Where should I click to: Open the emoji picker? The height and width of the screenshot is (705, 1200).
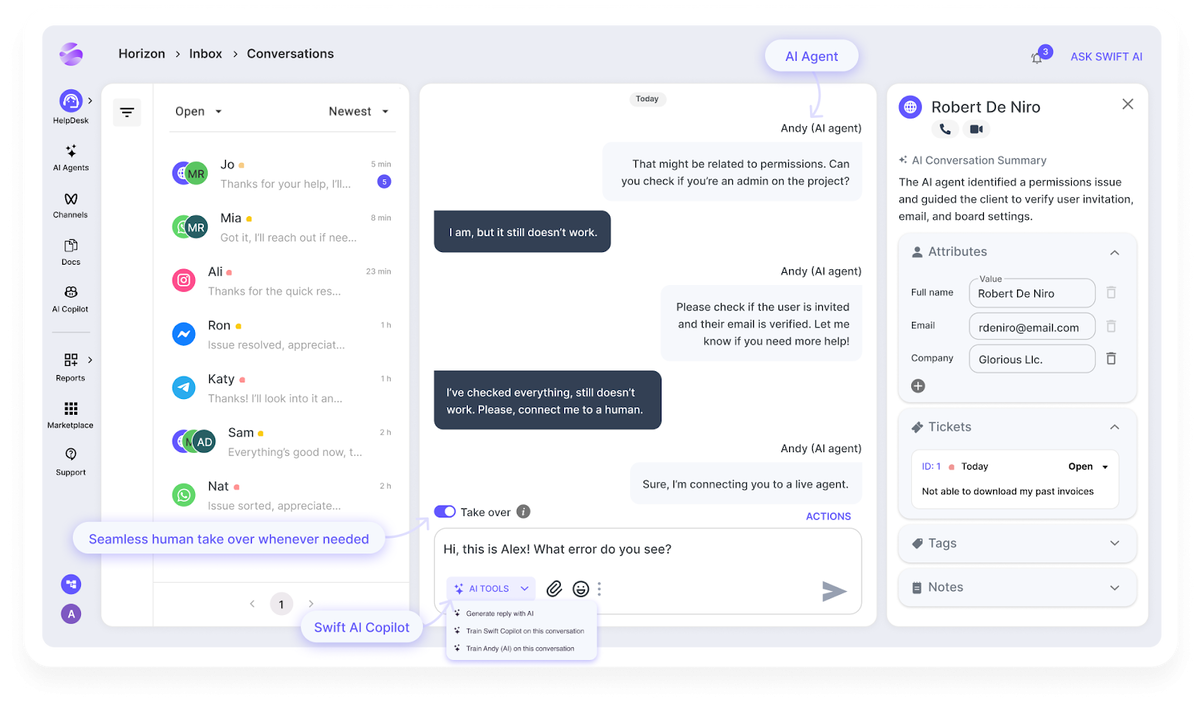pyautogui.click(x=581, y=589)
